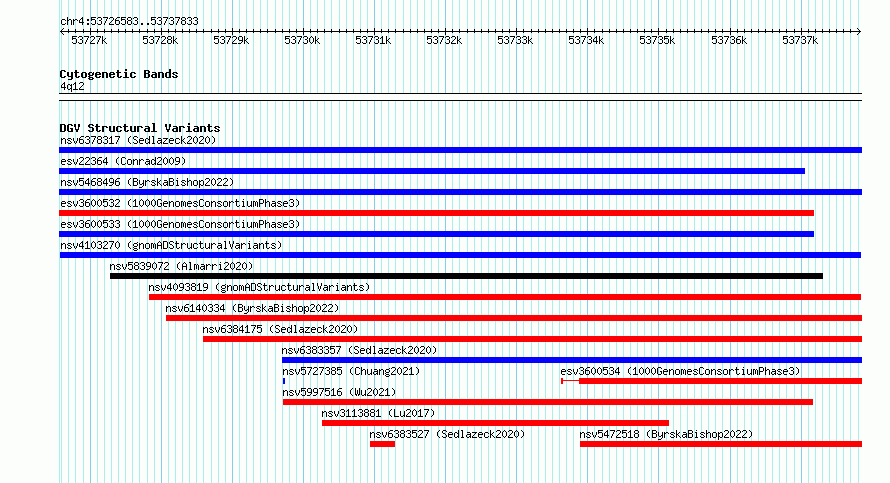
Task: Click the 53735k ruler position
Action: pyautogui.click(x=657, y=40)
